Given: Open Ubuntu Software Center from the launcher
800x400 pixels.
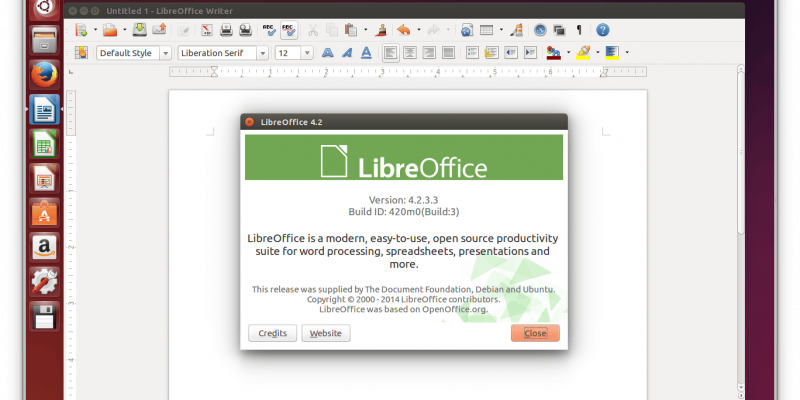Looking at the screenshot, I should coord(44,212).
